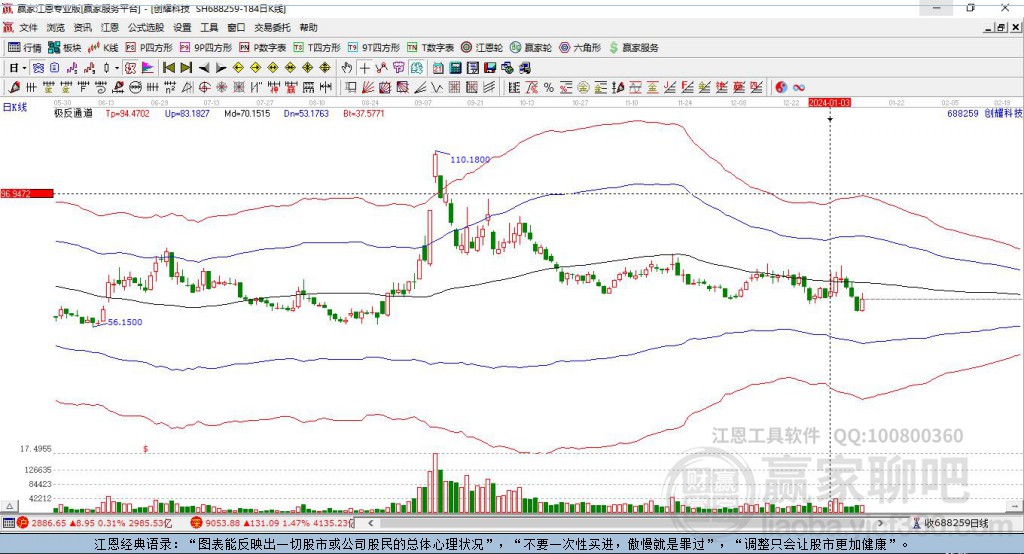The image size is (1024, 554).
Task: Click the plain percent sign icon
Action: tap(549, 88)
